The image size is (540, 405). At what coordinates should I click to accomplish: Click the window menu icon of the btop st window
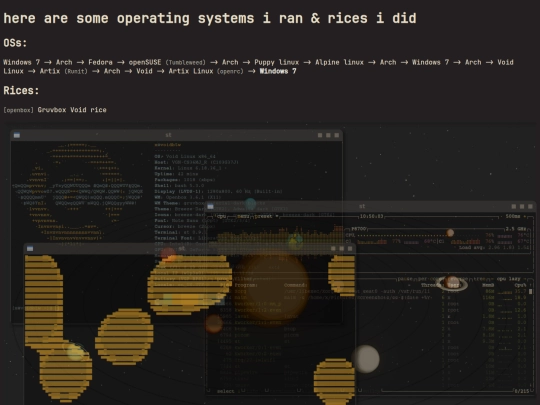click(210, 207)
